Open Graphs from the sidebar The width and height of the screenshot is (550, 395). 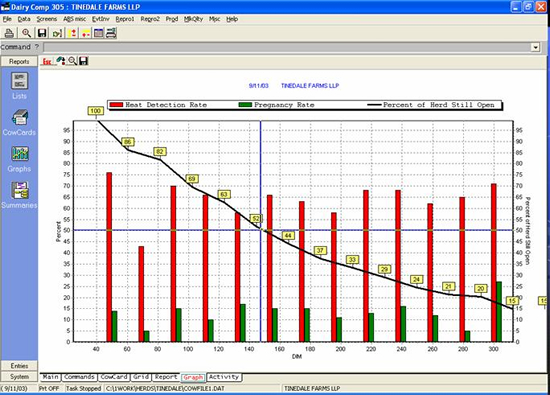click(x=19, y=159)
